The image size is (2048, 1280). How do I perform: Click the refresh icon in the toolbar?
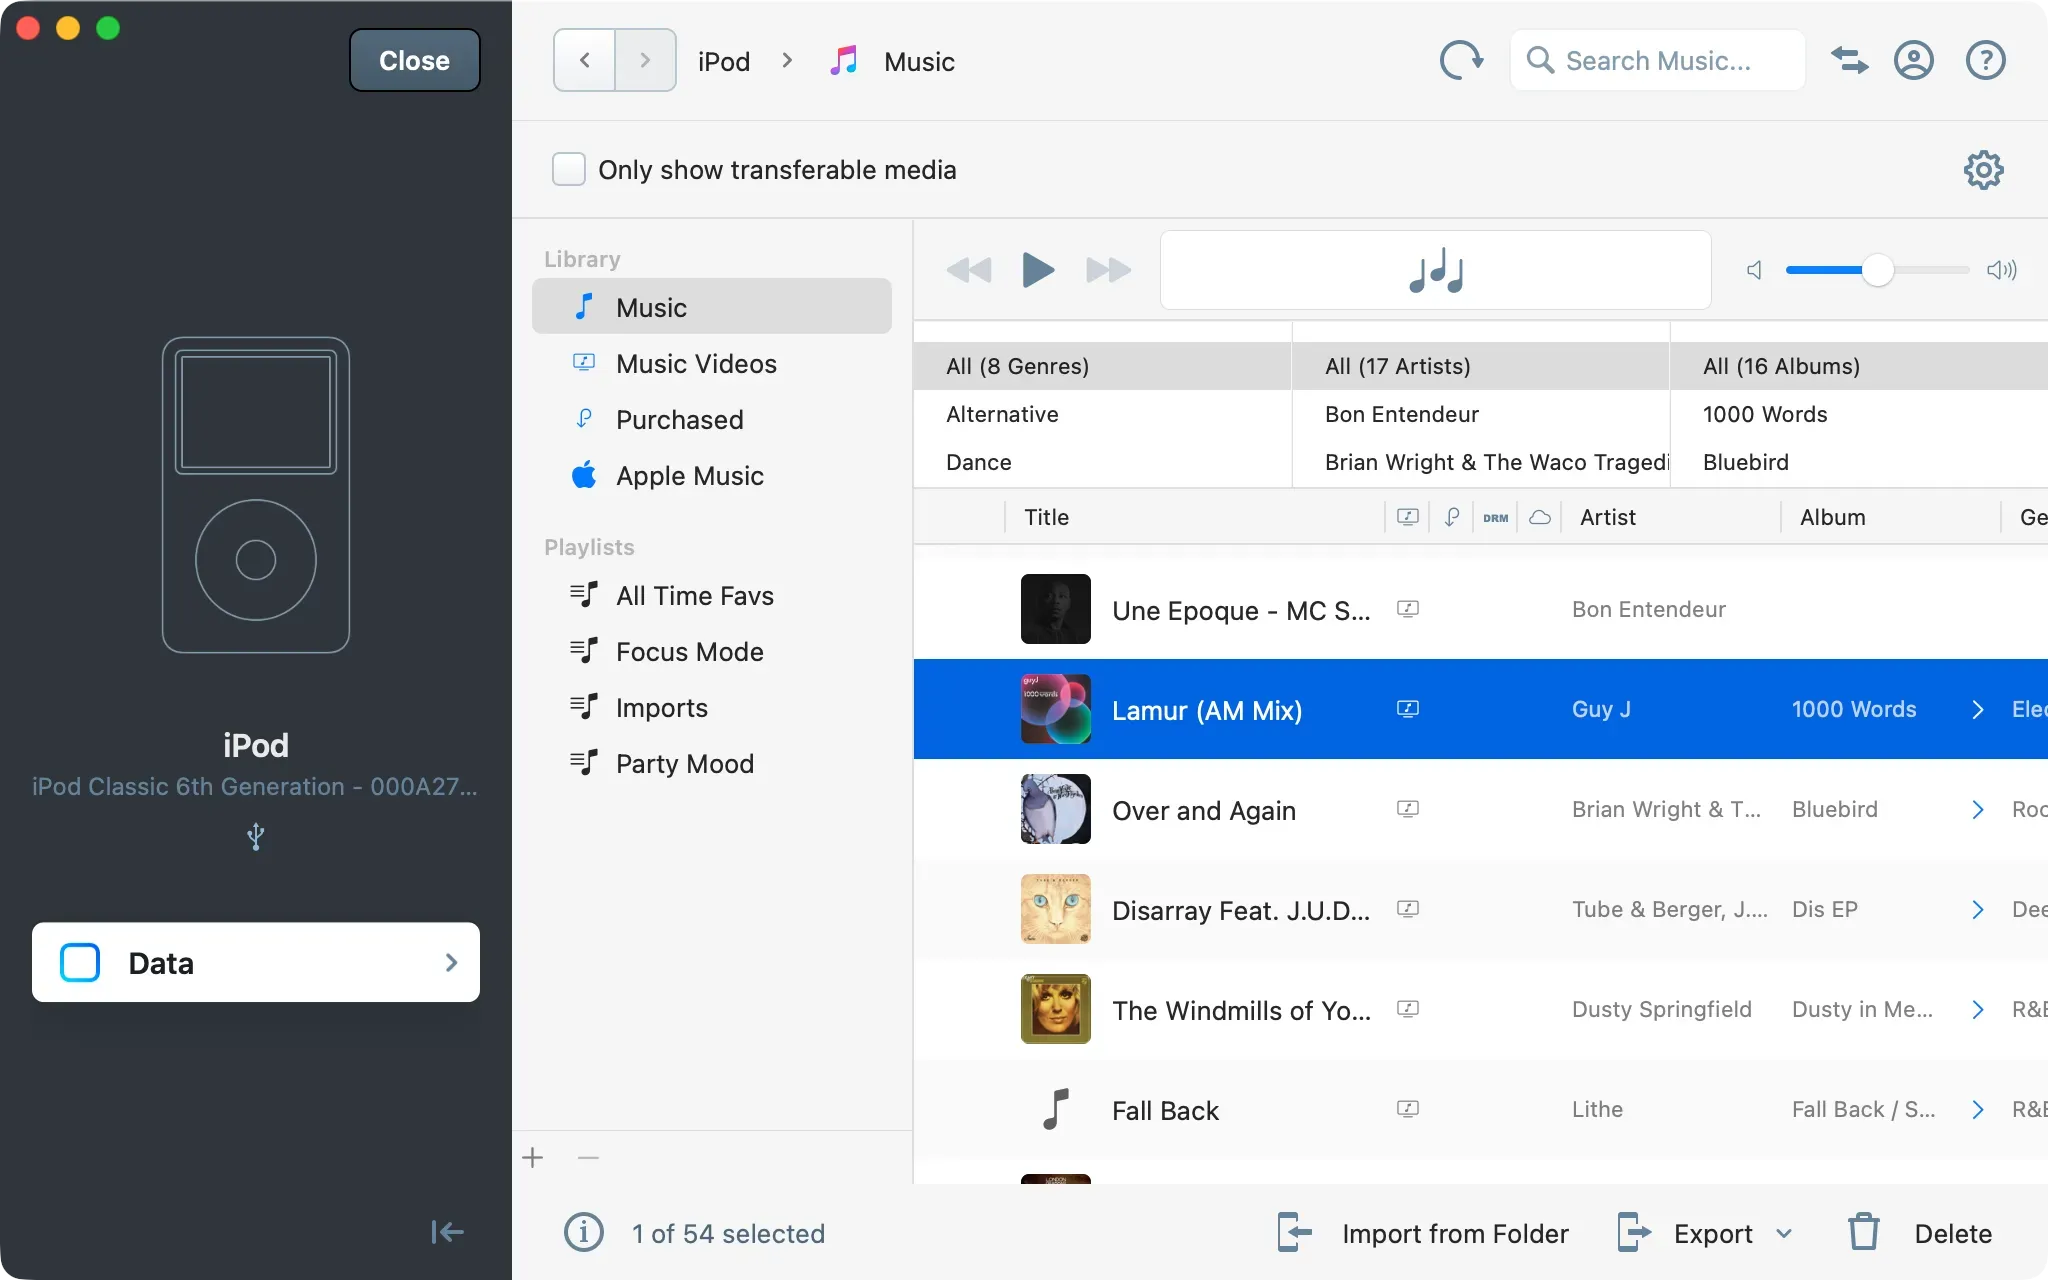click(x=1461, y=61)
